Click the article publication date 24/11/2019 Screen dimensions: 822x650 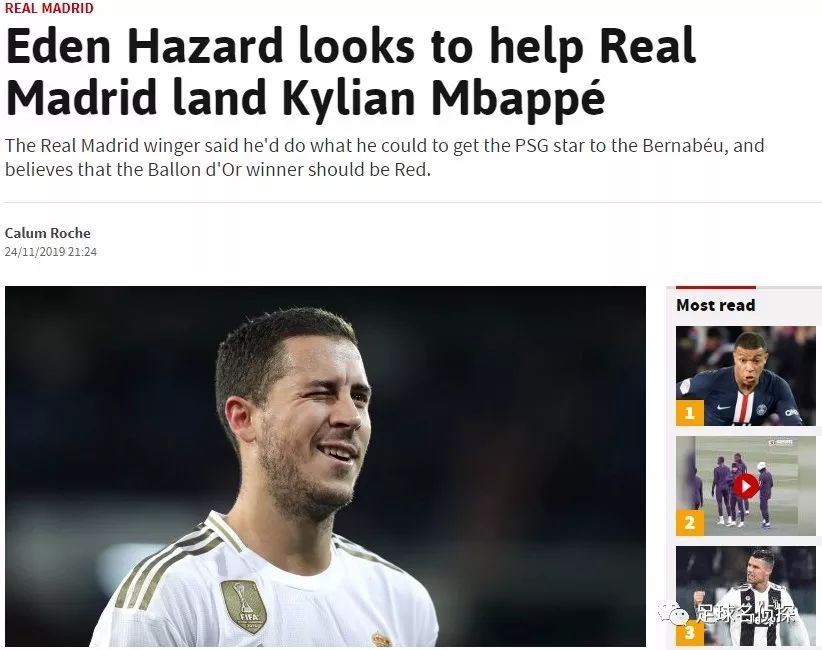click(35, 252)
